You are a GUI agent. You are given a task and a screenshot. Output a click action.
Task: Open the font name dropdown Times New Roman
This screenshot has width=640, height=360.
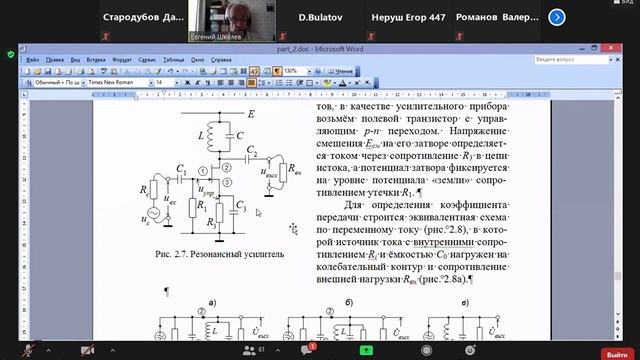pos(151,82)
